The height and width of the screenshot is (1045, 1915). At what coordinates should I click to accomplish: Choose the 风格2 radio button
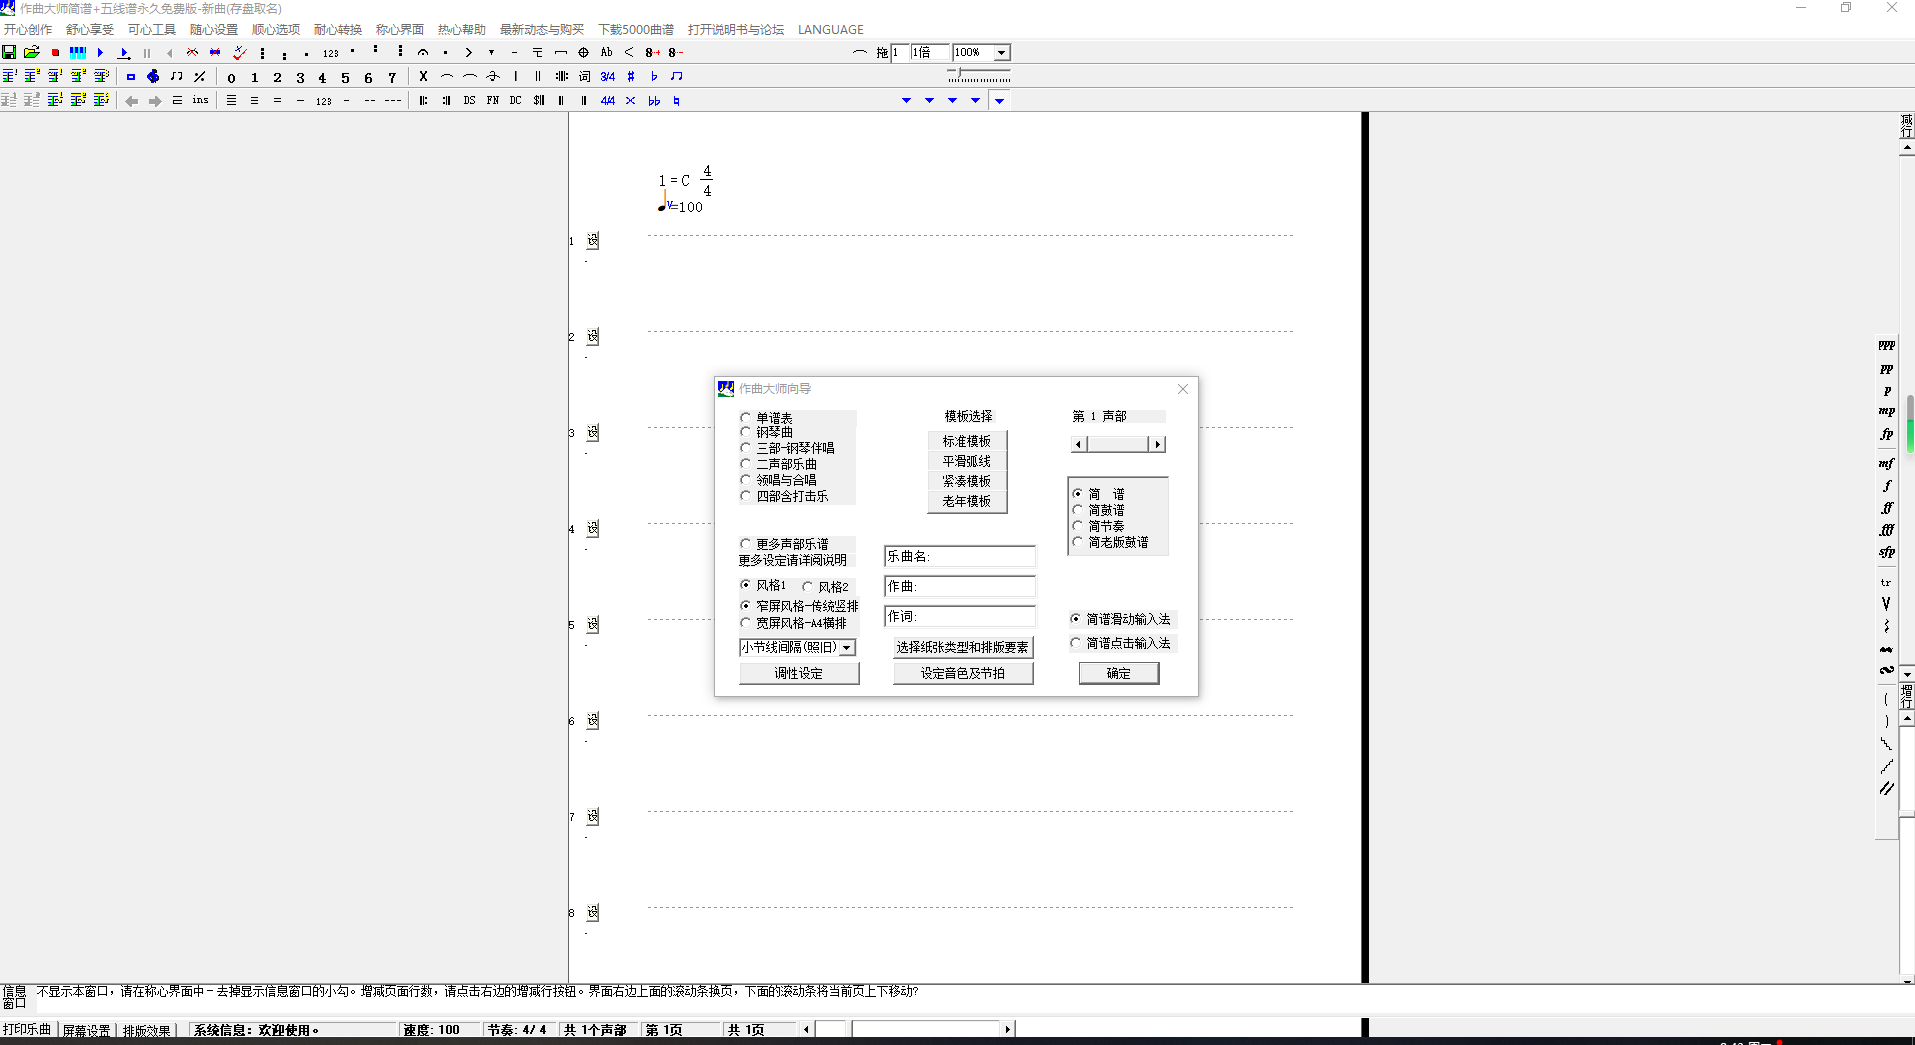(x=808, y=587)
